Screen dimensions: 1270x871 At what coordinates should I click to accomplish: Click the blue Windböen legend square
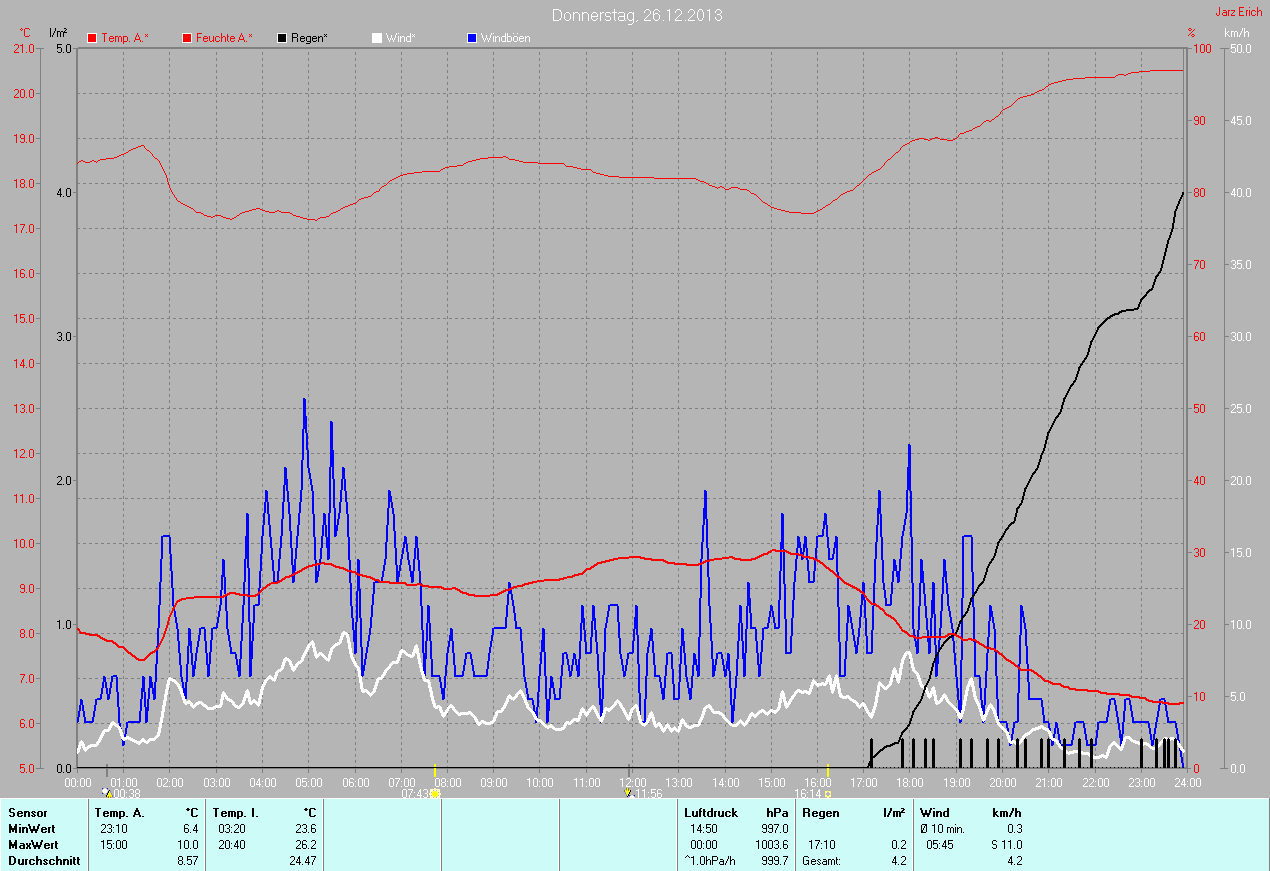coord(472,38)
